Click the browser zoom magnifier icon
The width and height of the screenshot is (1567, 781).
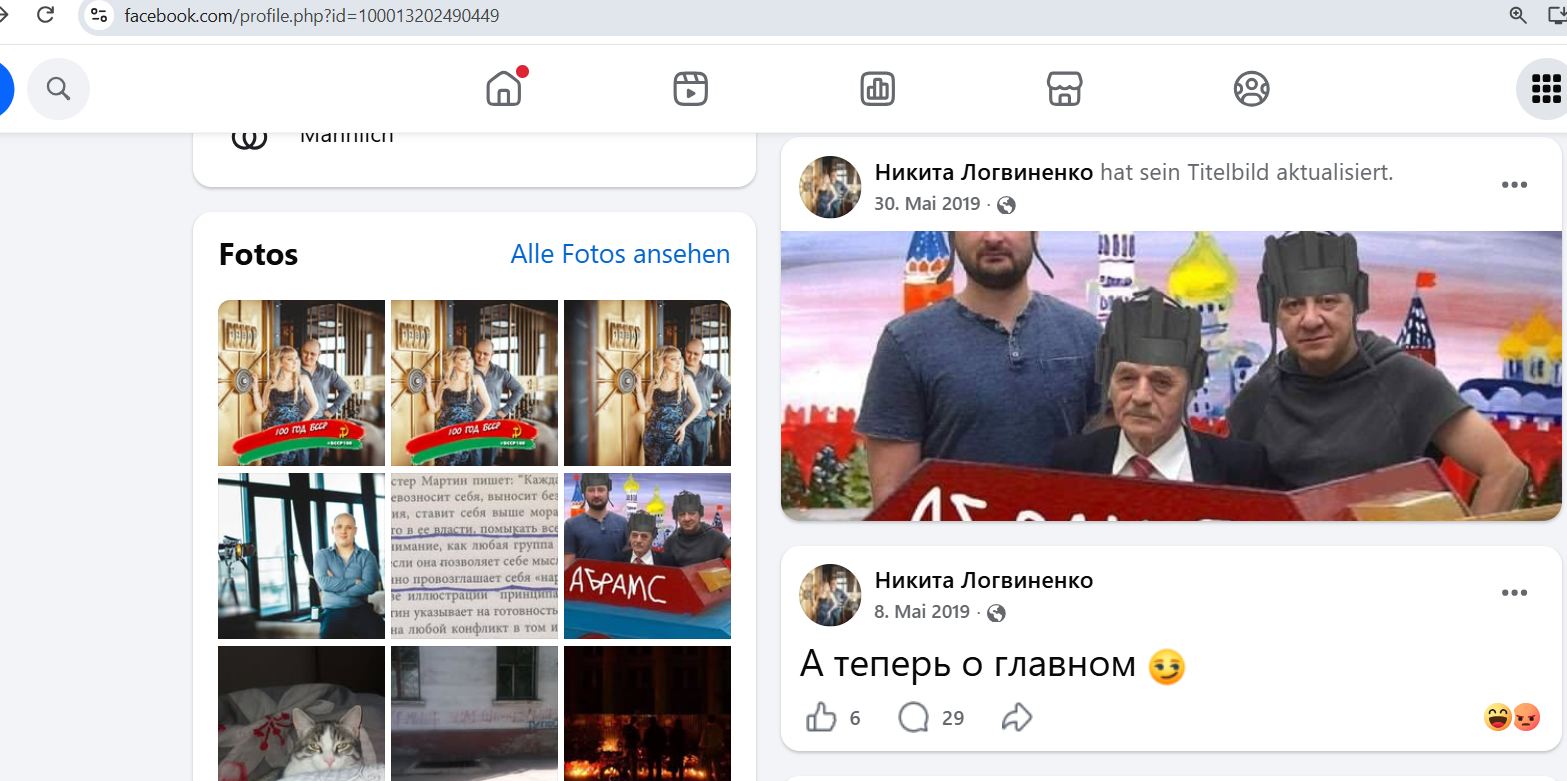coord(1518,15)
